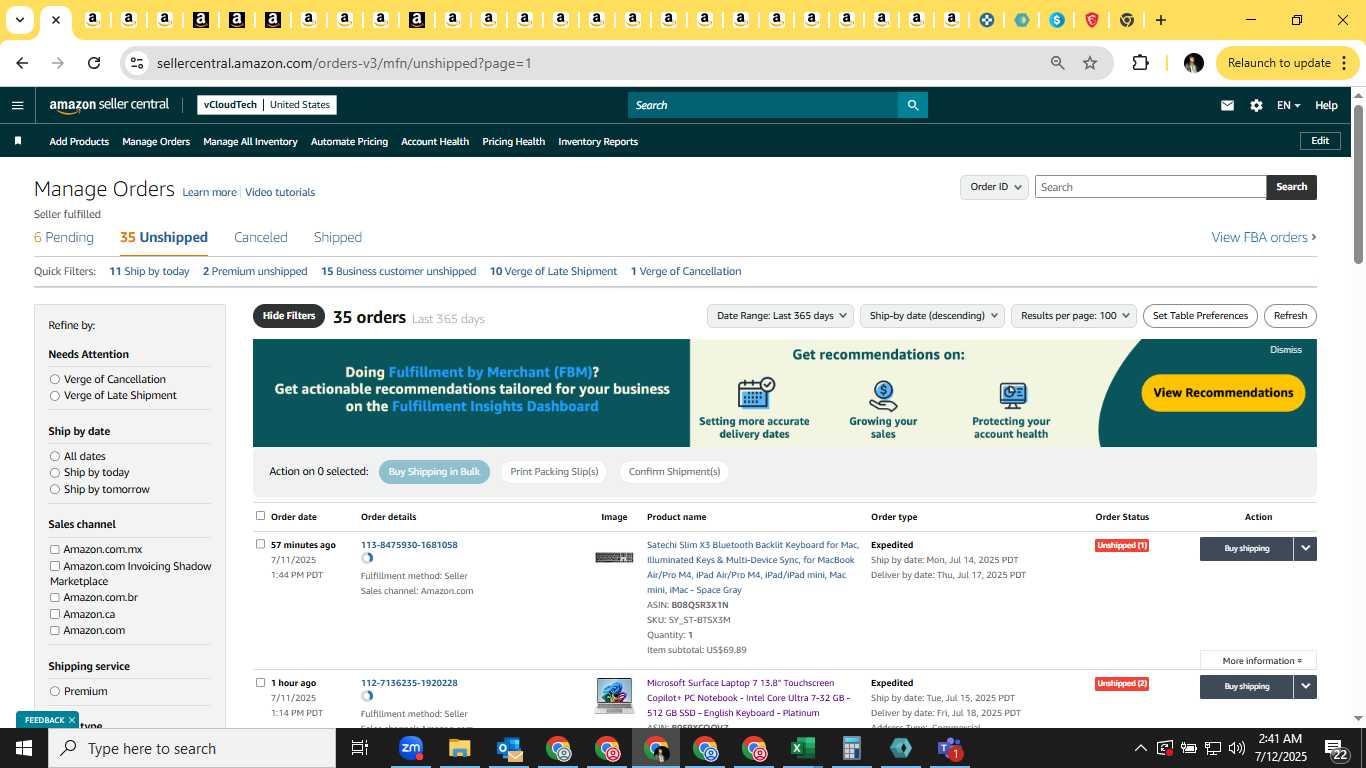
Task: Click the 10 Verge of Late Shipment quick filter
Action: (x=553, y=271)
